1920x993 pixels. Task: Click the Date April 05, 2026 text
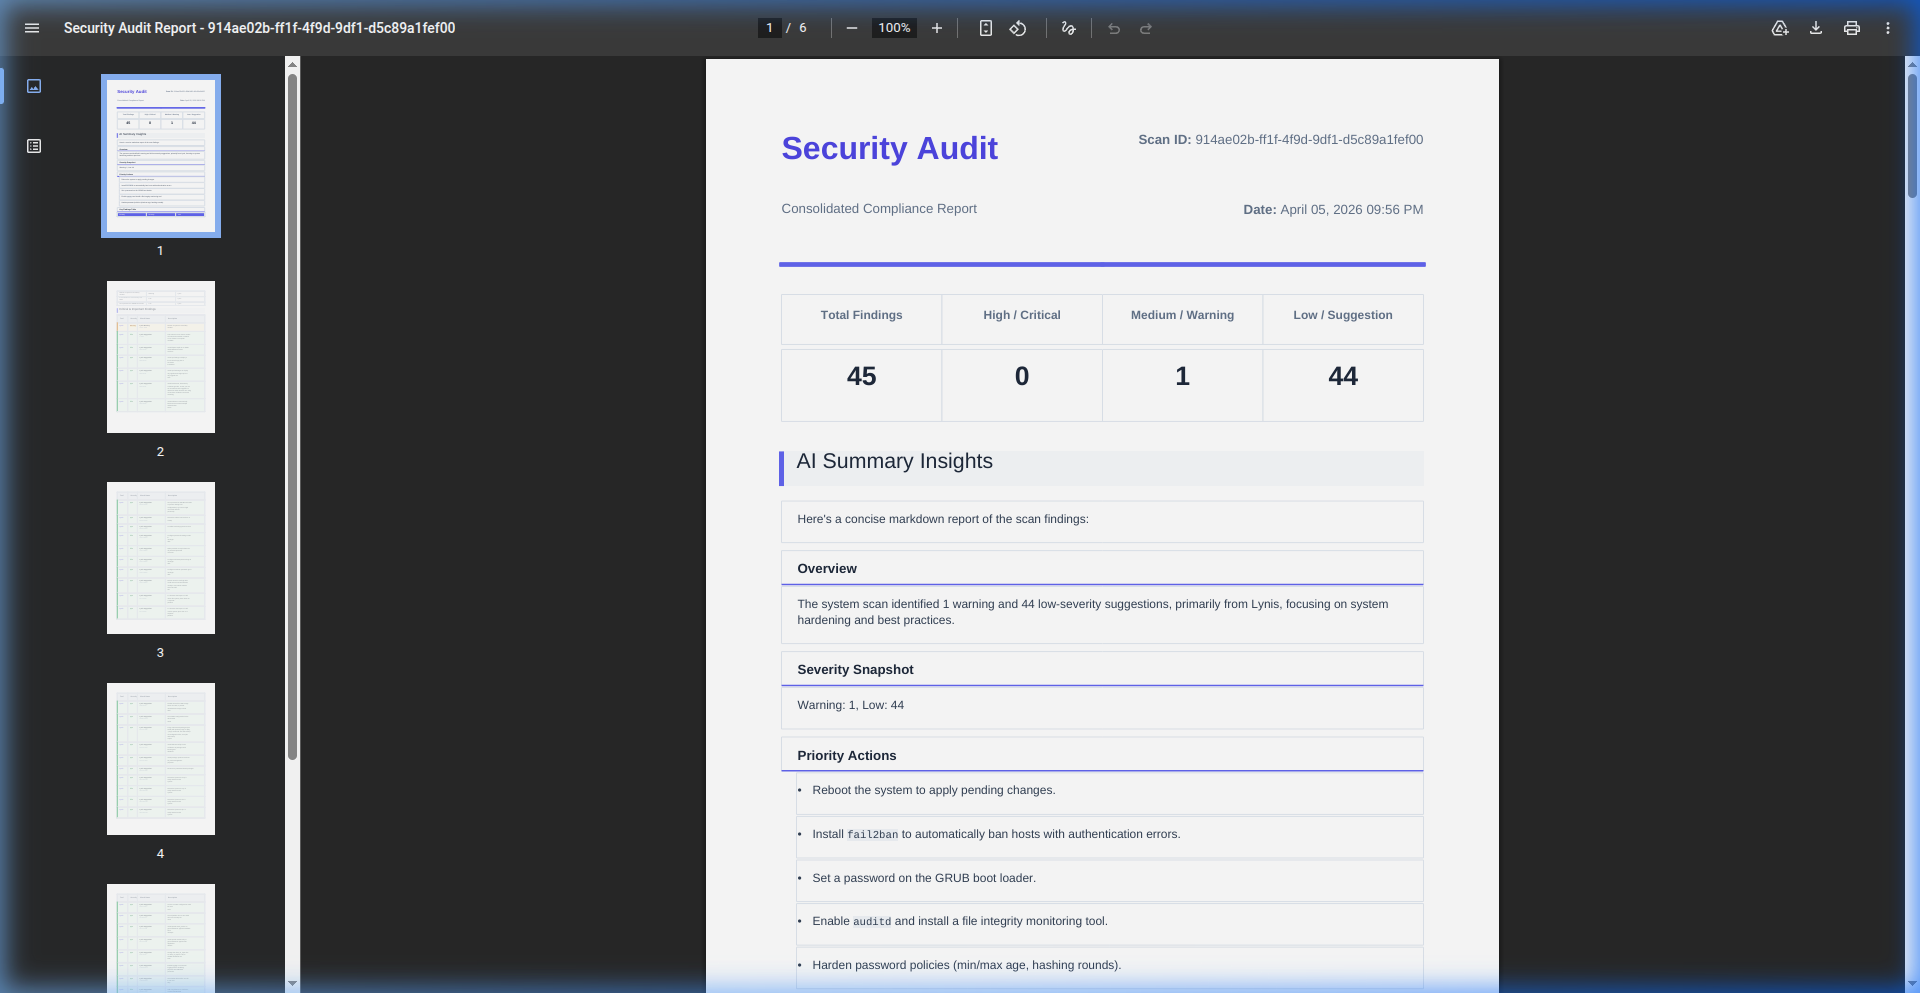[x=1333, y=210]
